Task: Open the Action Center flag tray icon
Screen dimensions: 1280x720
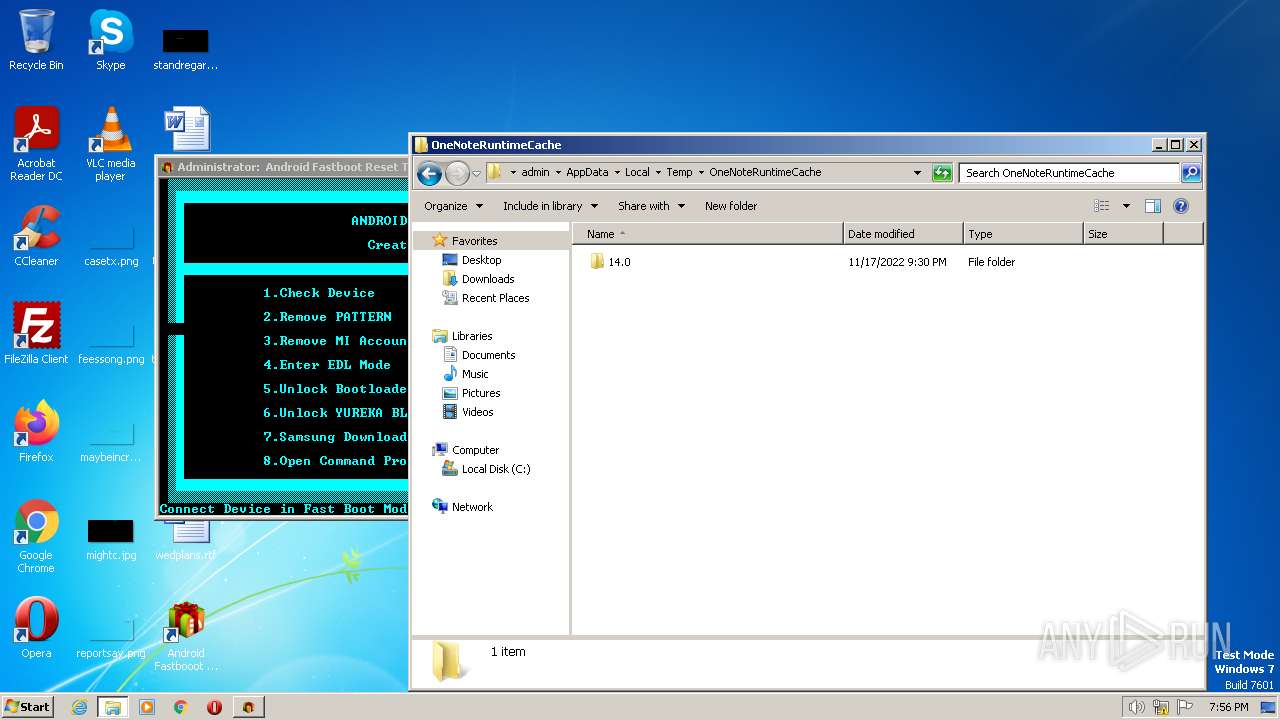Action: pos(1187,707)
